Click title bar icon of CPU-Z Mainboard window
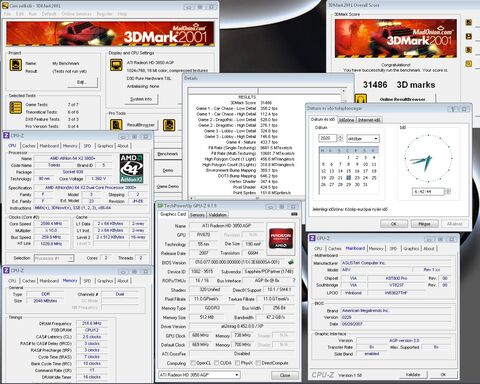Viewport: 480px width, 384px height. coord(312,238)
